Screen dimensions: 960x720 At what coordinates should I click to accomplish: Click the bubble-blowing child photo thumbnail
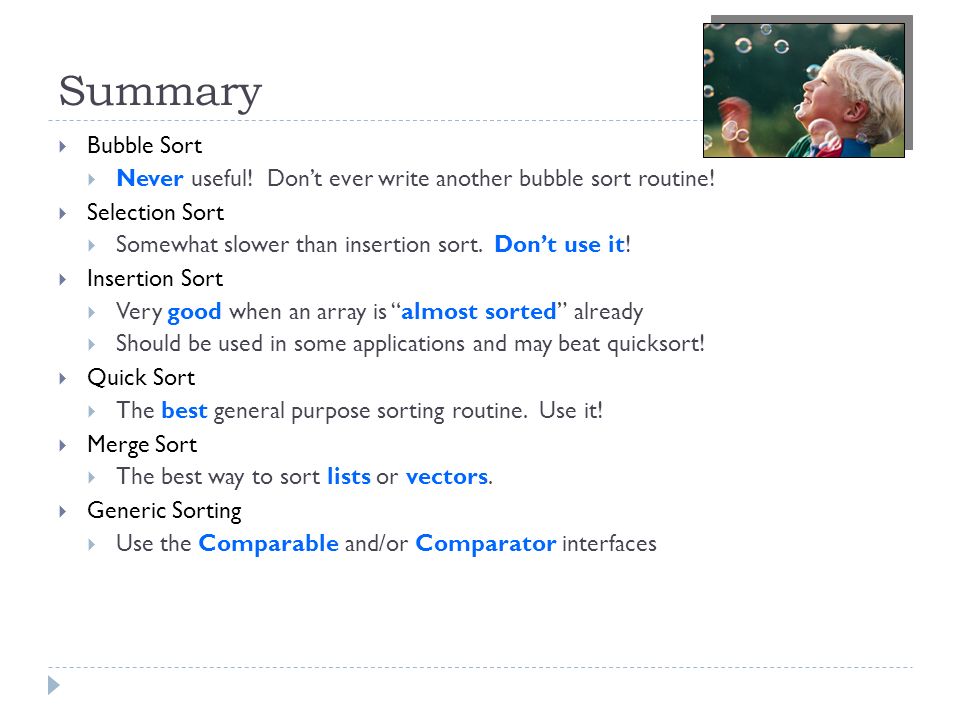pos(804,90)
